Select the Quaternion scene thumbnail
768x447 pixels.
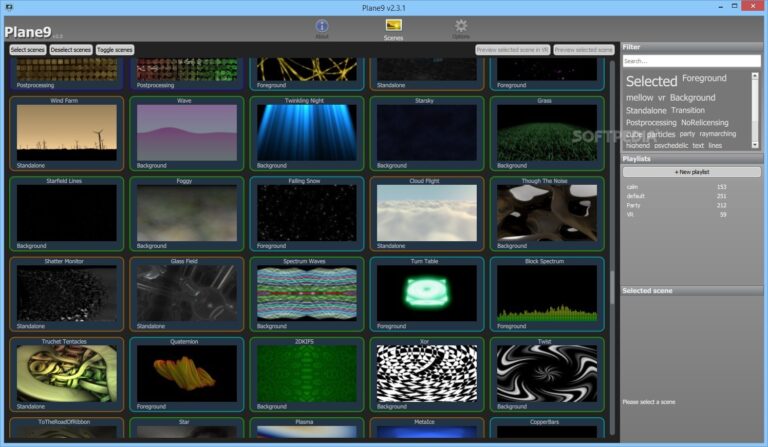187,374
